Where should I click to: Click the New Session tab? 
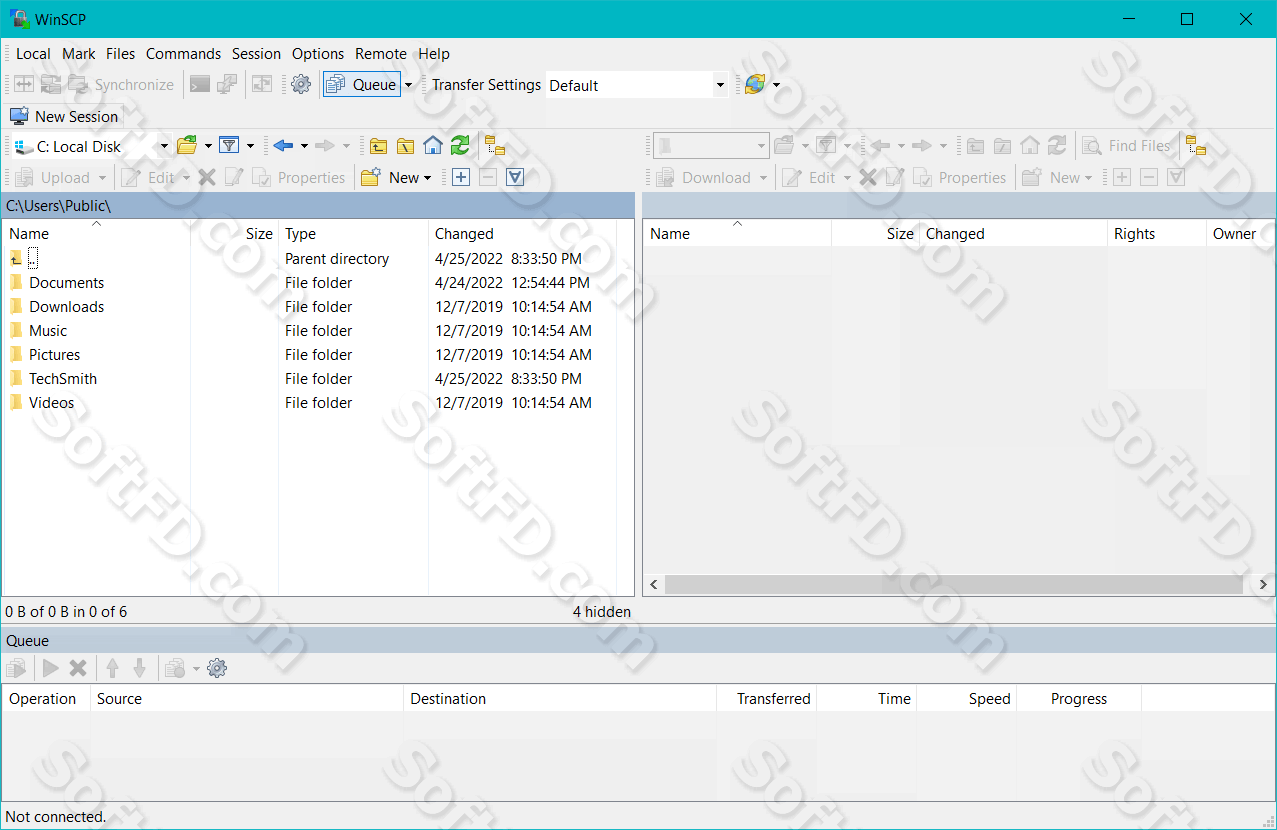click(64, 116)
